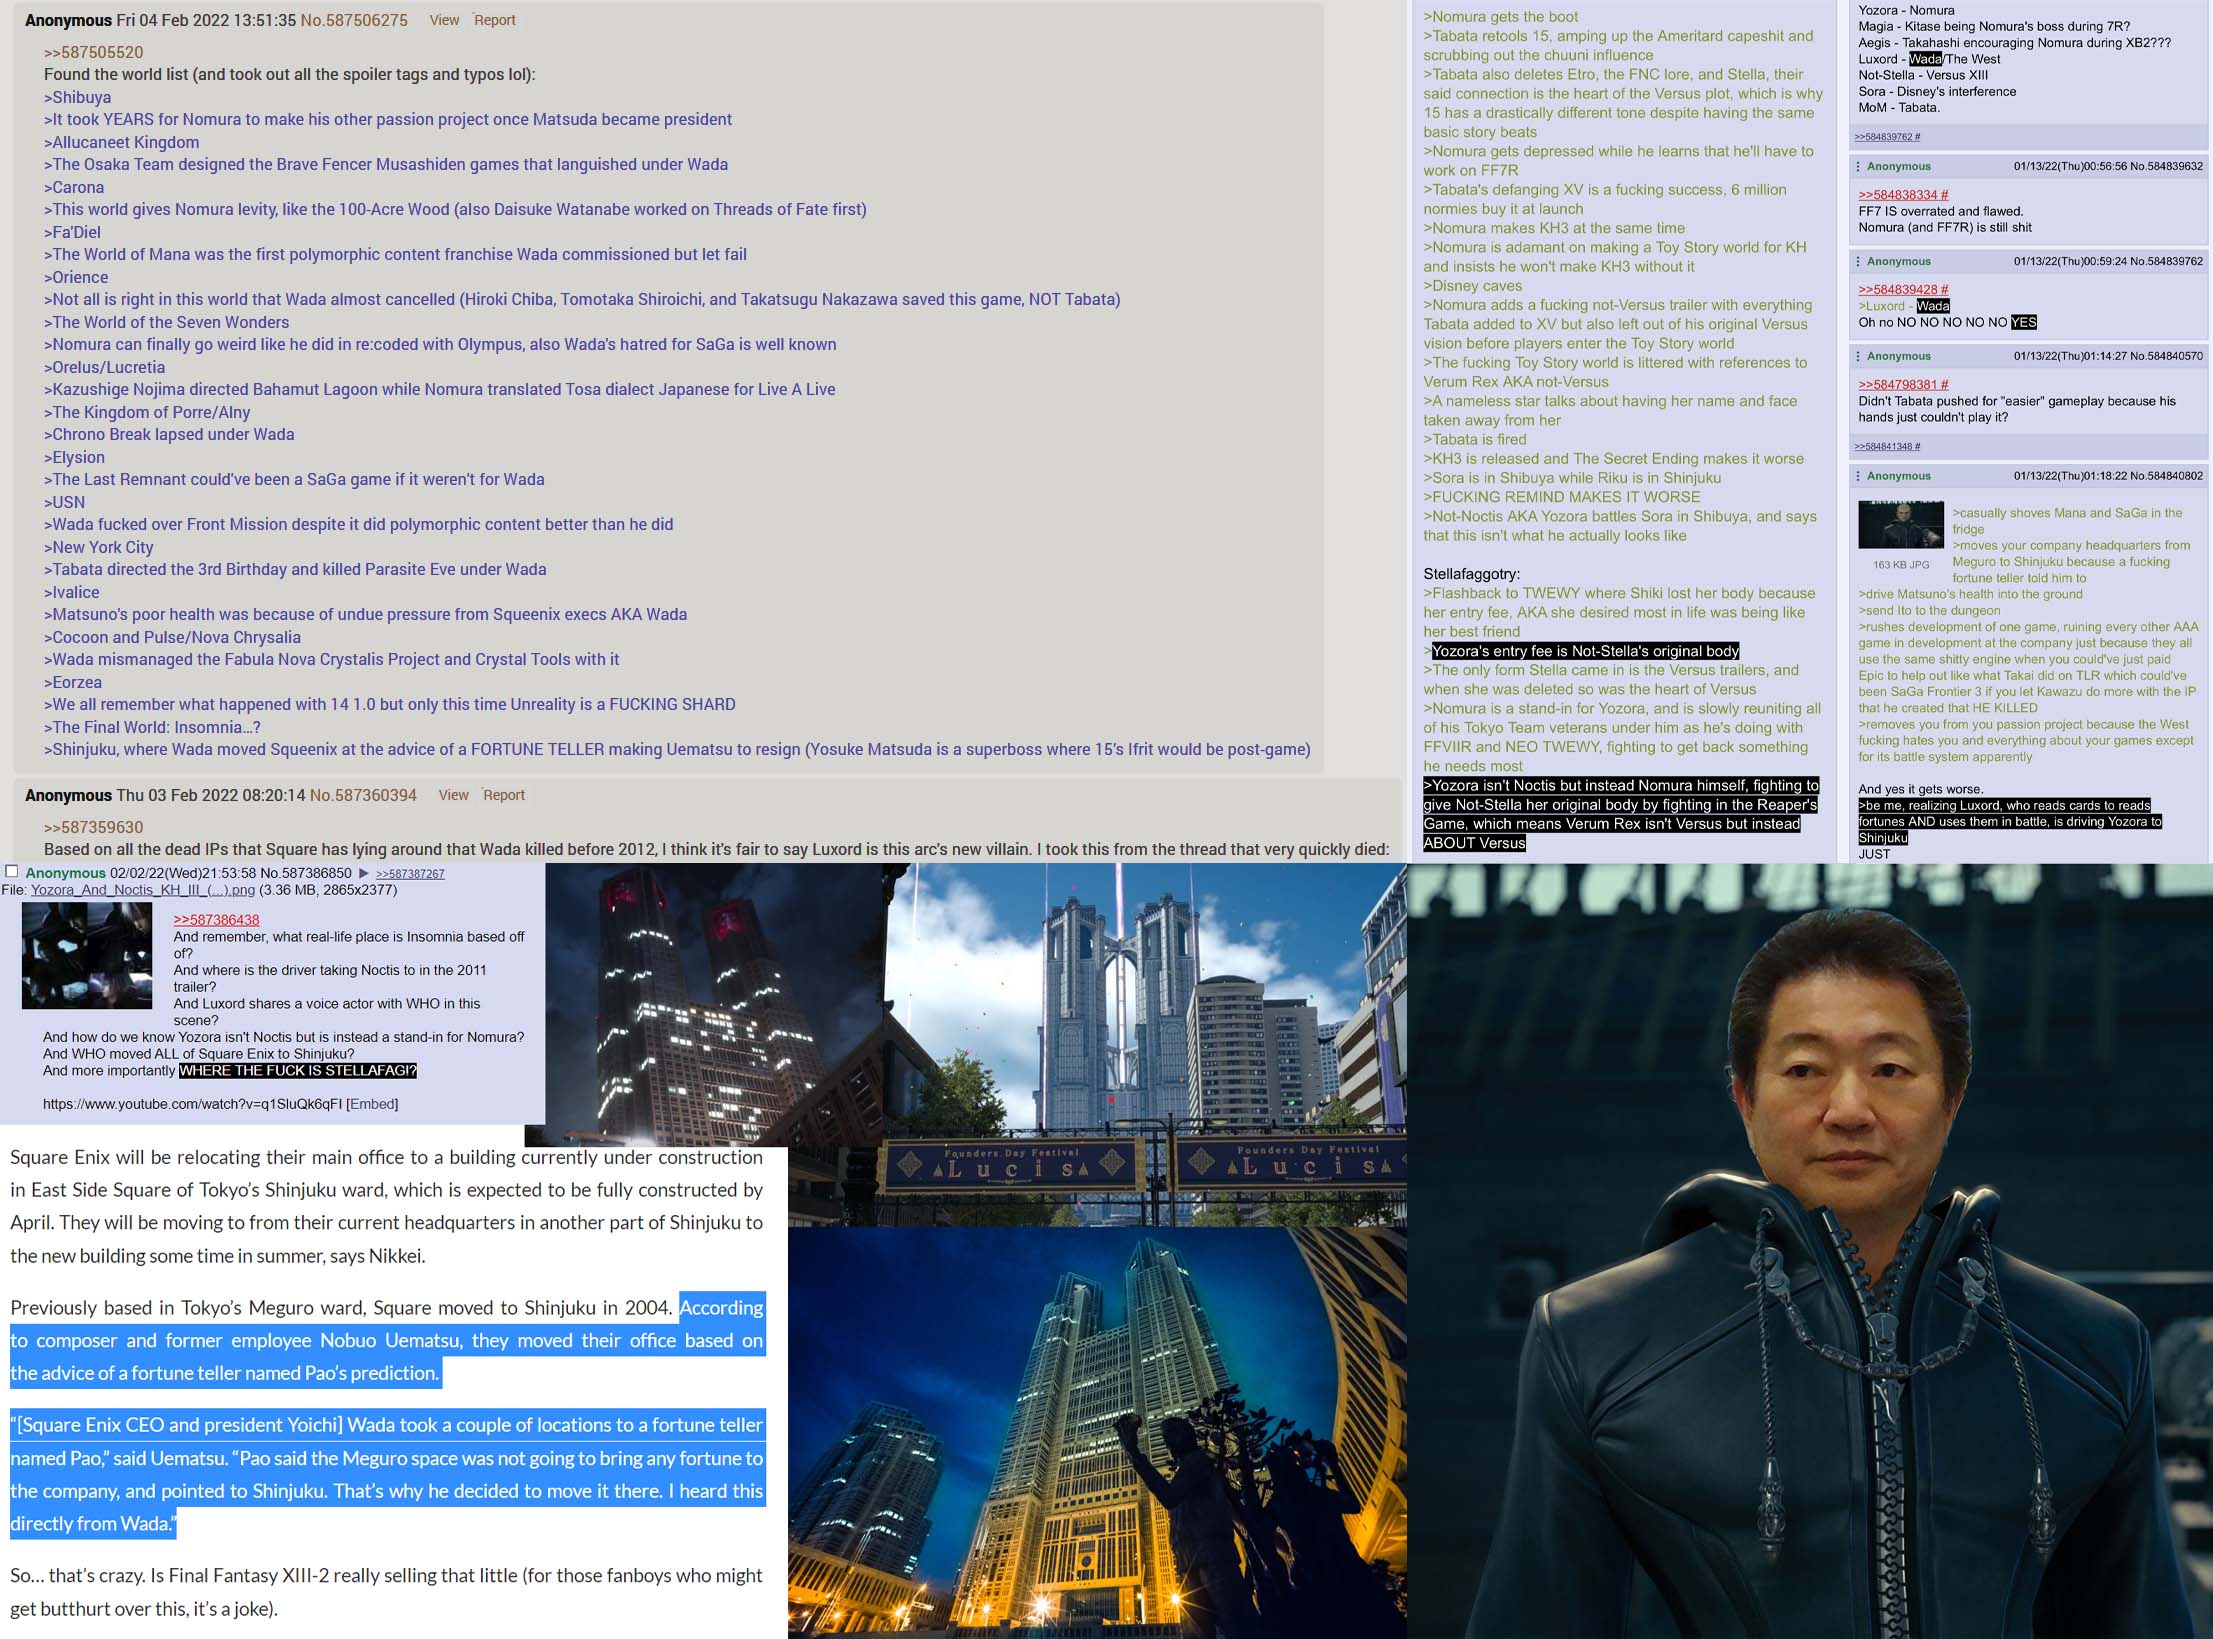This screenshot has height=1639, width=2213.
Task: Click spoiler text 'Yozora's entry fee is Not-Stella's original body'
Action: 1585,651
